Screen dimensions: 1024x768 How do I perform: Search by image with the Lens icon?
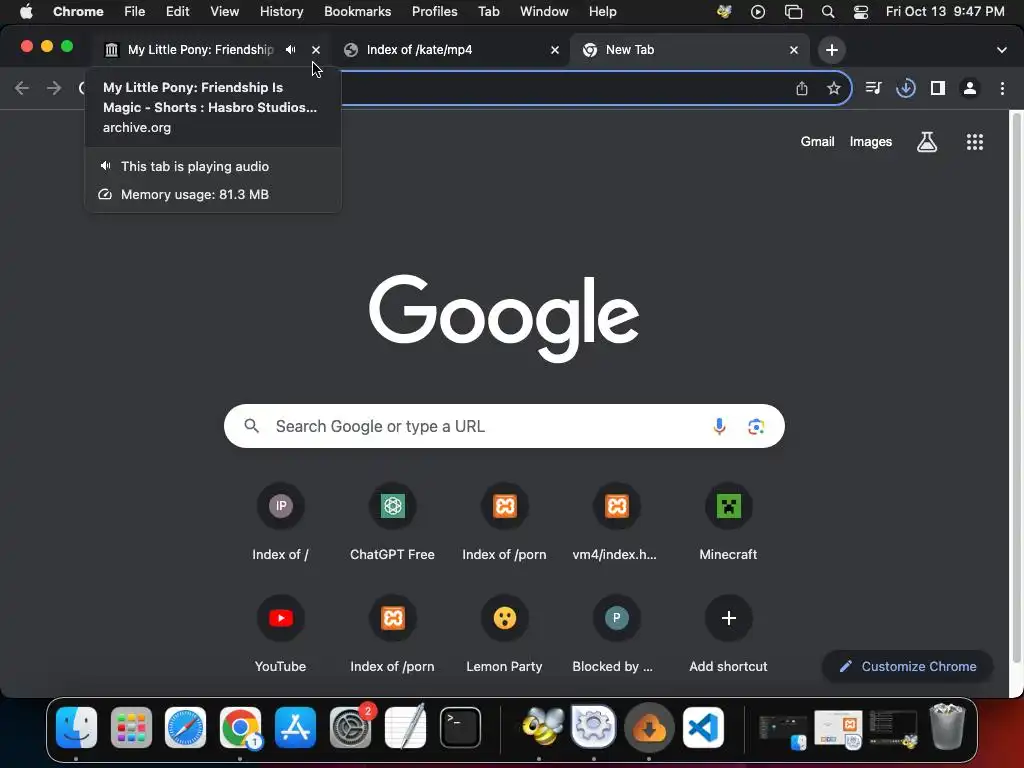(756, 426)
